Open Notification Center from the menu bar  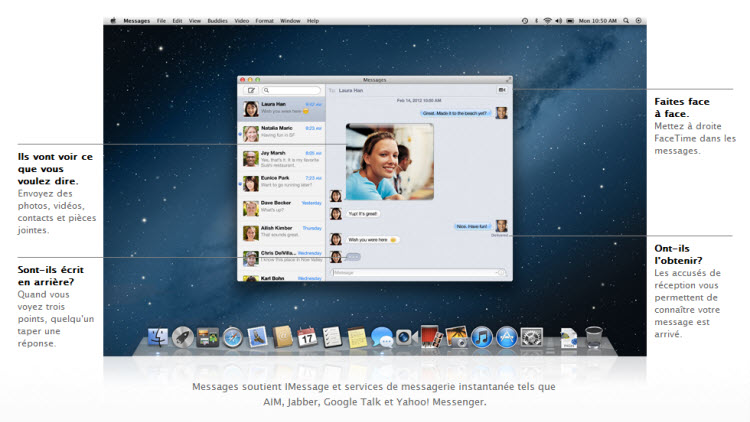(x=639, y=21)
